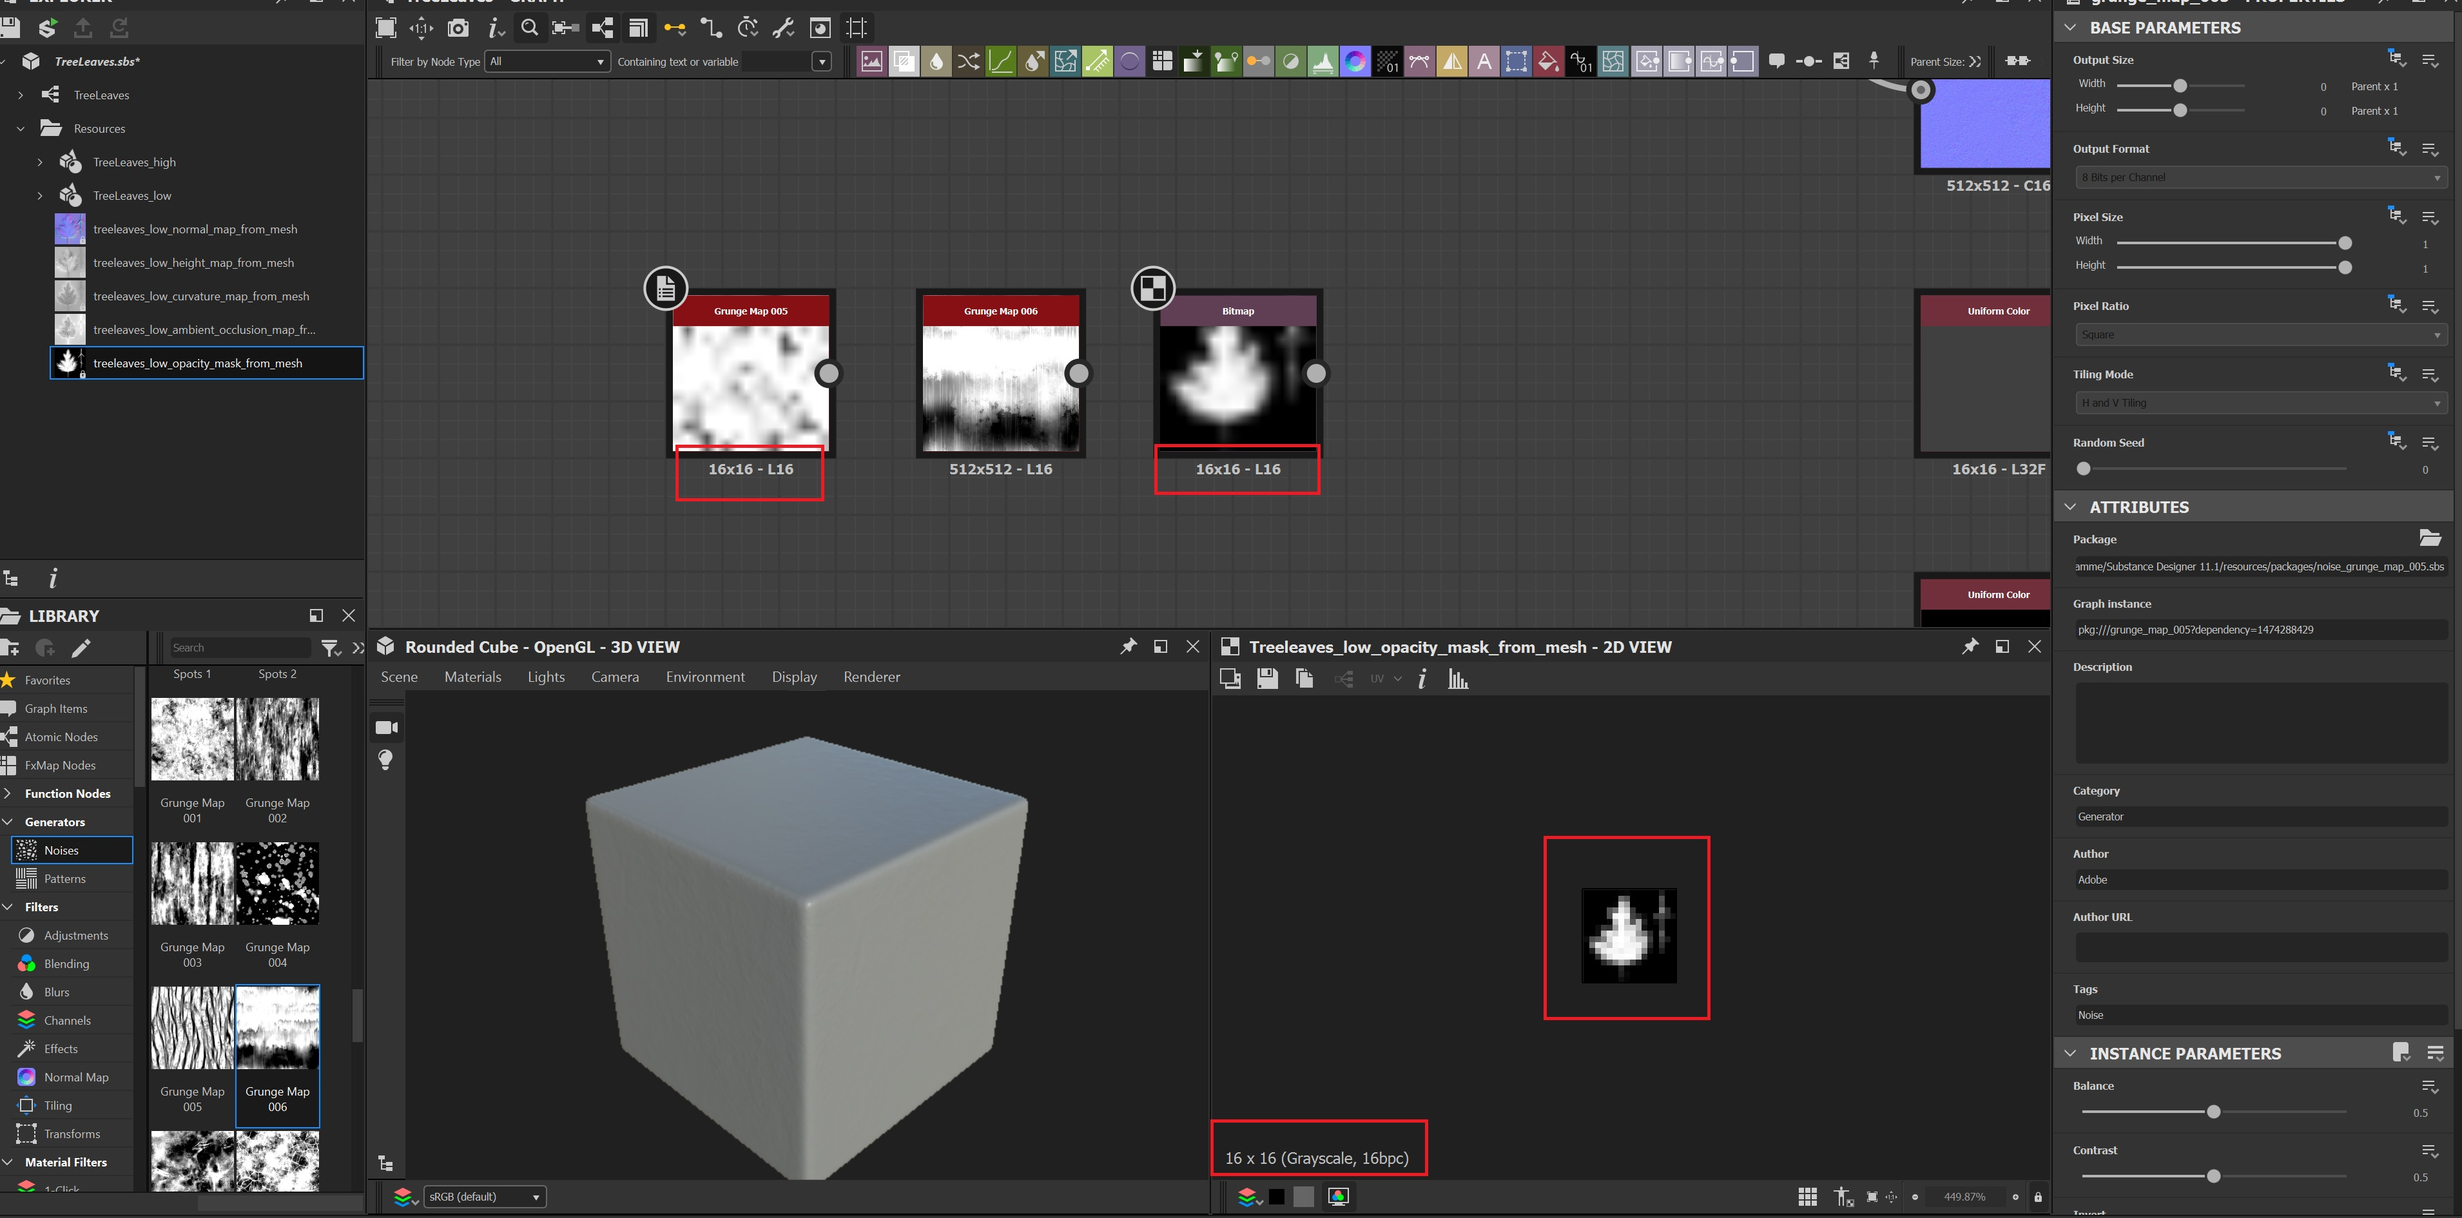The height and width of the screenshot is (1218, 2462).
Task: Add a Transformation 2D node
Action: pos(1516,62)
